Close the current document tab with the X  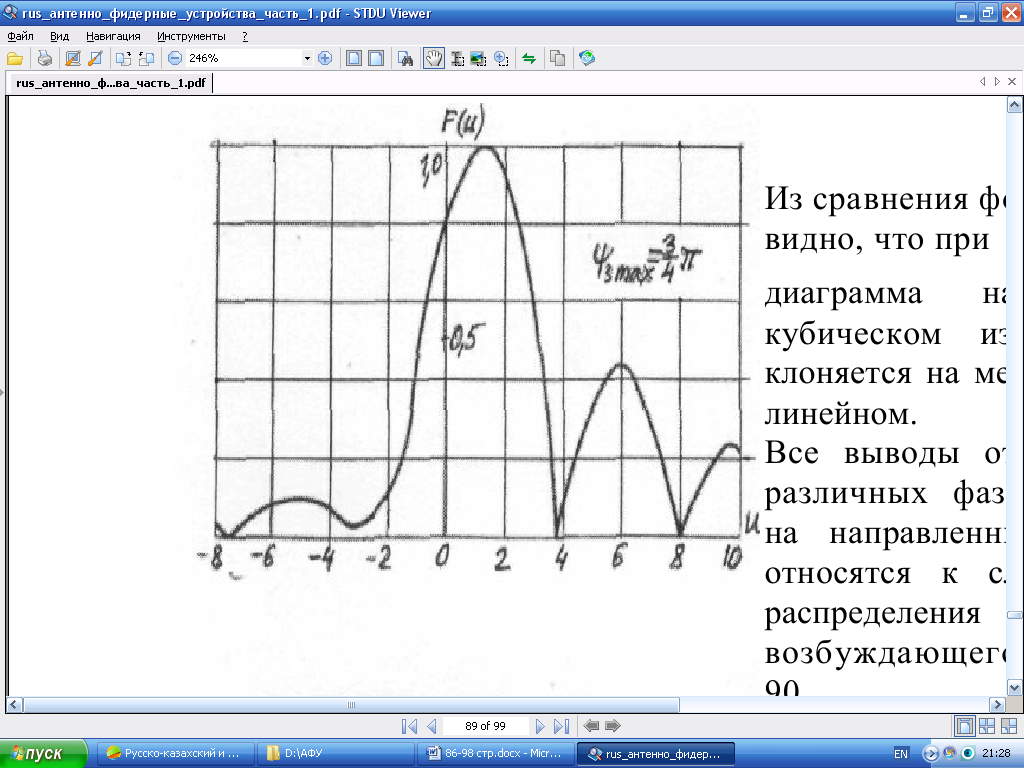coord(1012,82)
